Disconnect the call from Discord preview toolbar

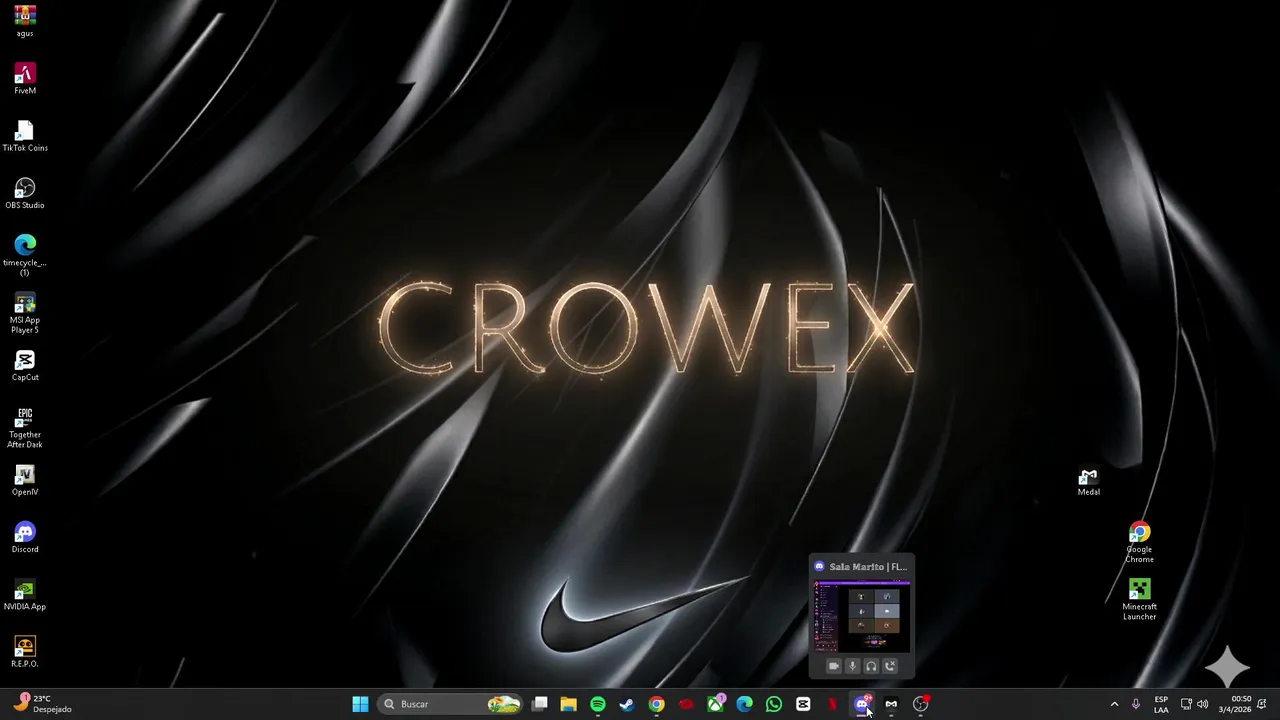(890, 666)
